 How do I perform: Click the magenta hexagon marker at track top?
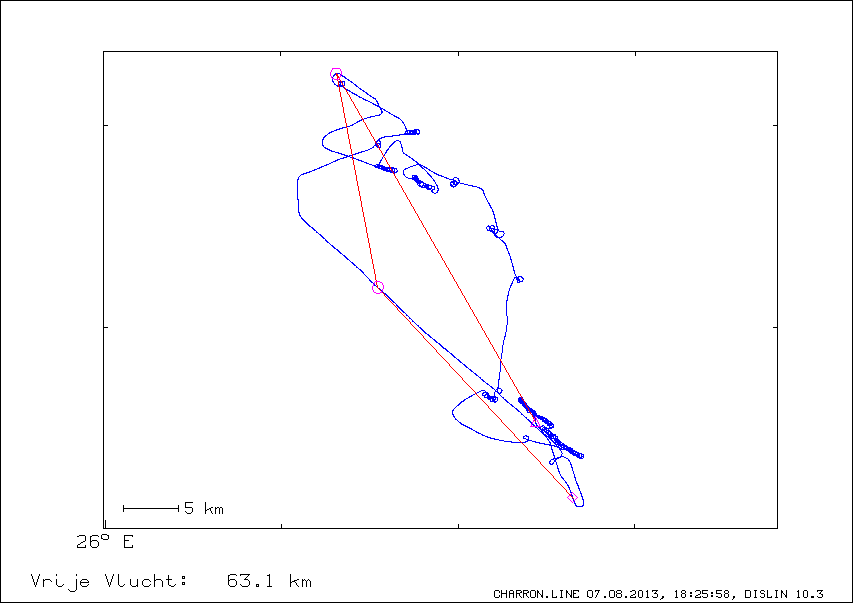click(336, 73)
